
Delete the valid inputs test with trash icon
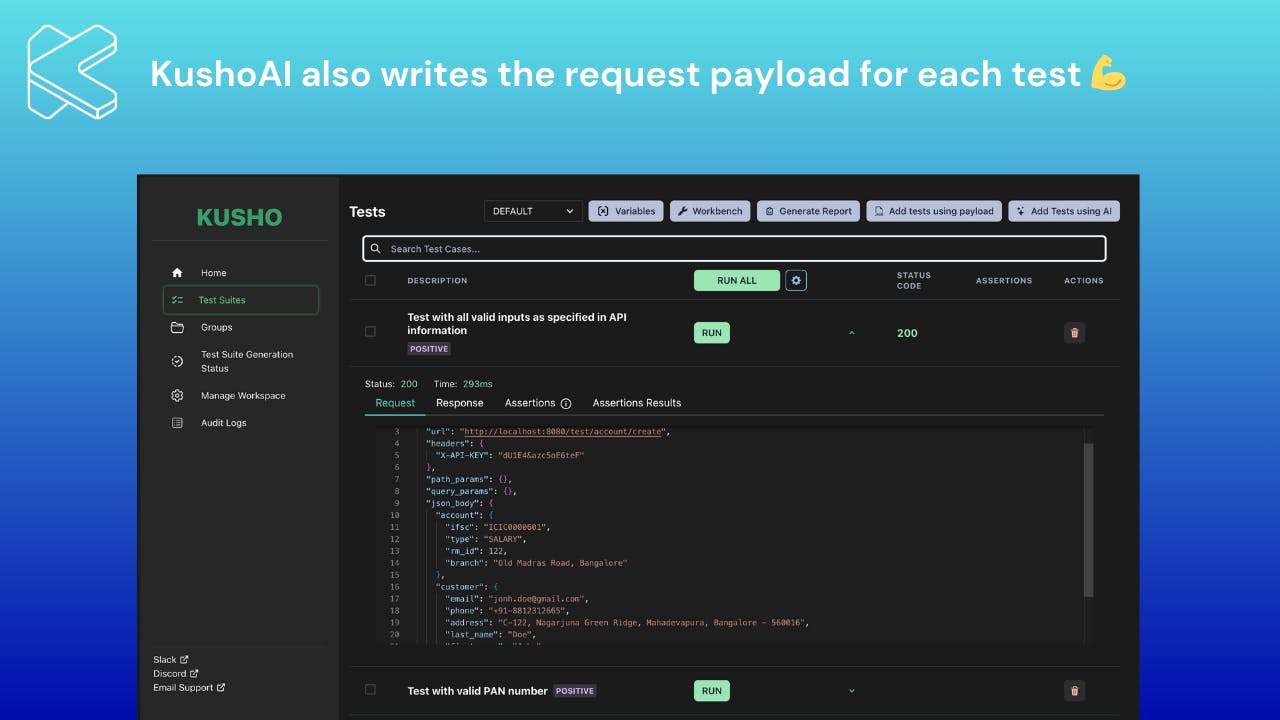click(x=1075, y=333)
